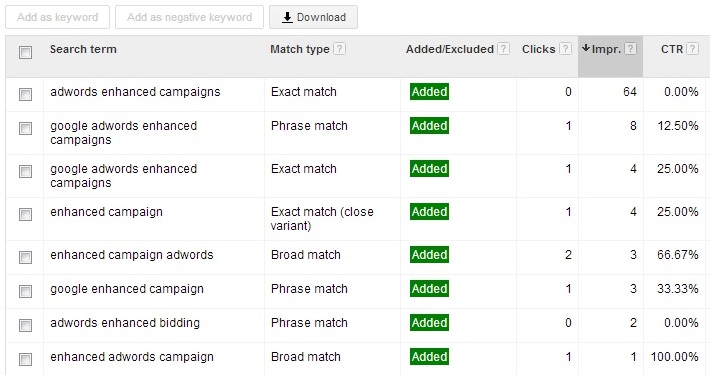Open the CTR column help icon
The width and height of the screenshot is (710, 375).
click(692, 48)
